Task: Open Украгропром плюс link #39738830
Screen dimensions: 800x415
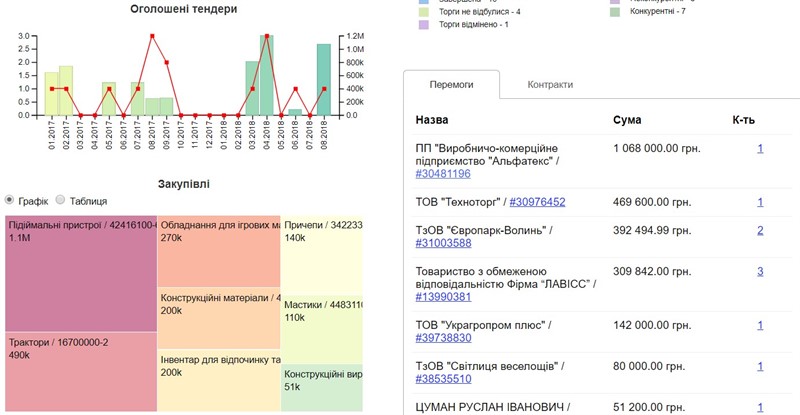Action: 443,338
